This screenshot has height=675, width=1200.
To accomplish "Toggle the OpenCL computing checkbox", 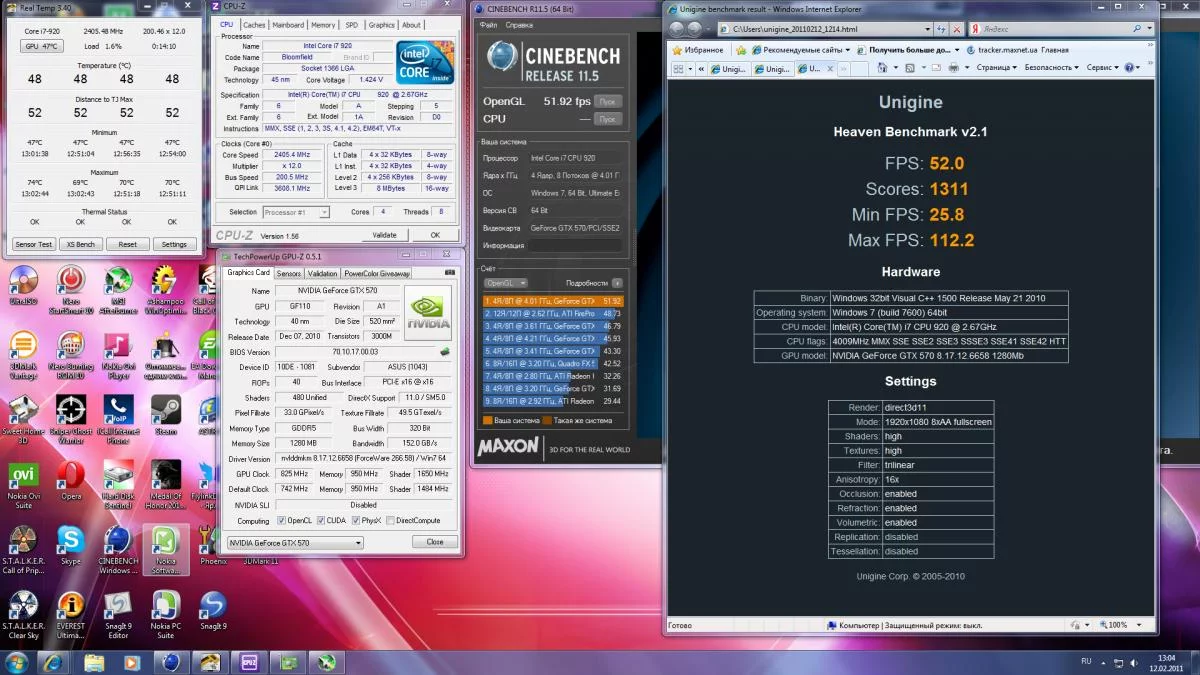I will tap(283, 521).
